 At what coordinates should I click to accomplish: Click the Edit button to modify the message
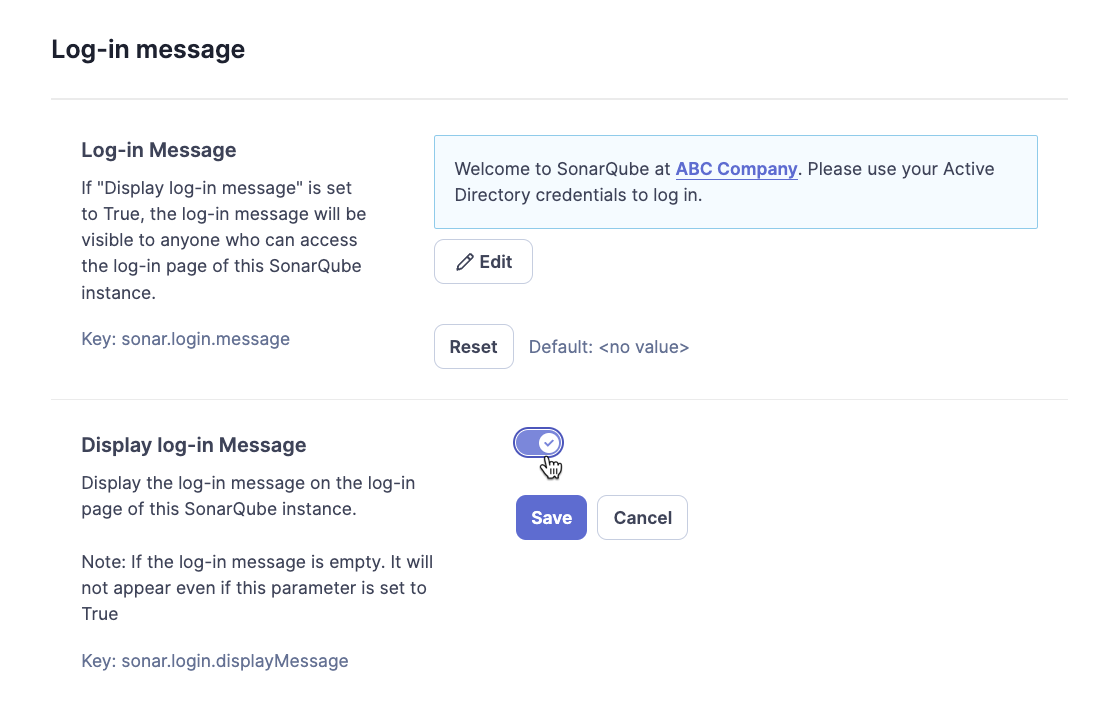(483, 261)
